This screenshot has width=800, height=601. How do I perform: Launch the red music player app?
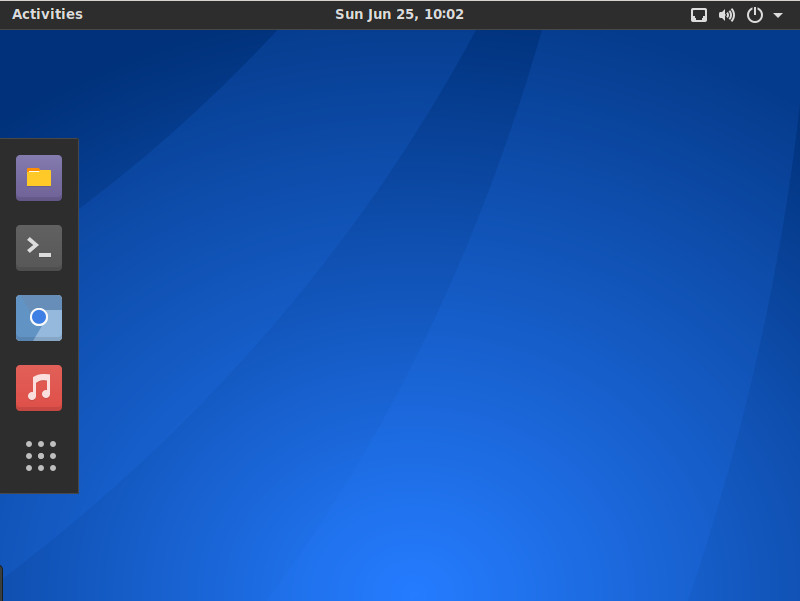point(39,388)
